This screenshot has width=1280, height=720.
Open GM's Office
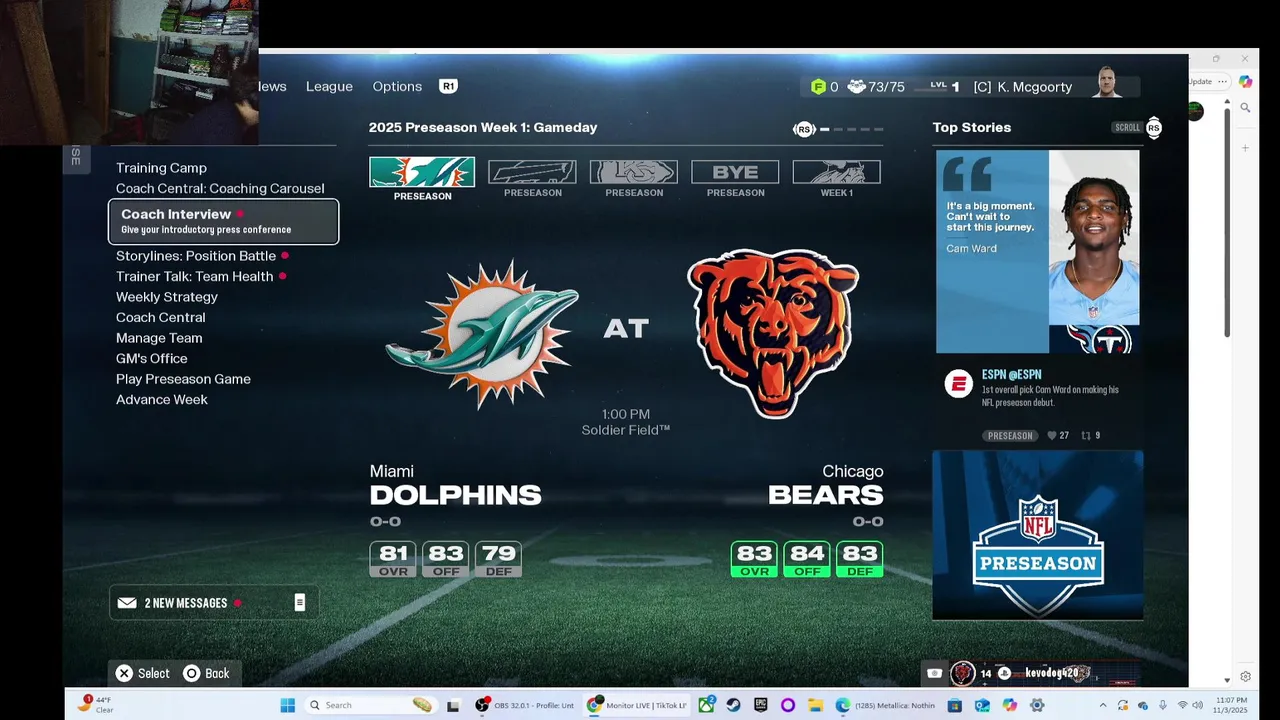pos(151,358)
